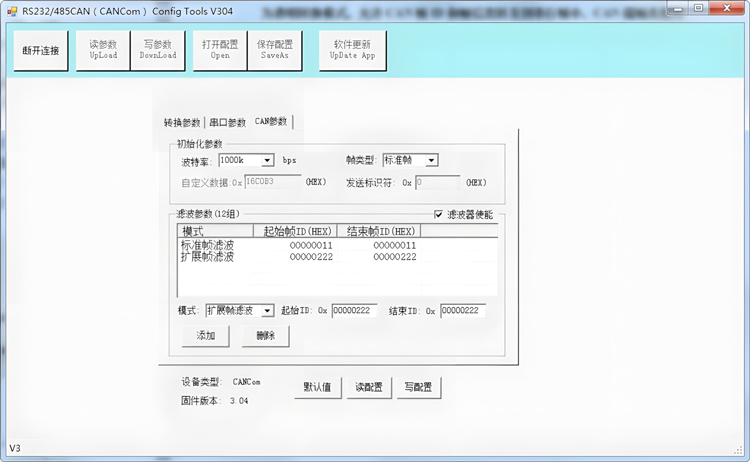
Task: Click 保存配置 SaveAs toolbar button
Action: coord(275,50)
